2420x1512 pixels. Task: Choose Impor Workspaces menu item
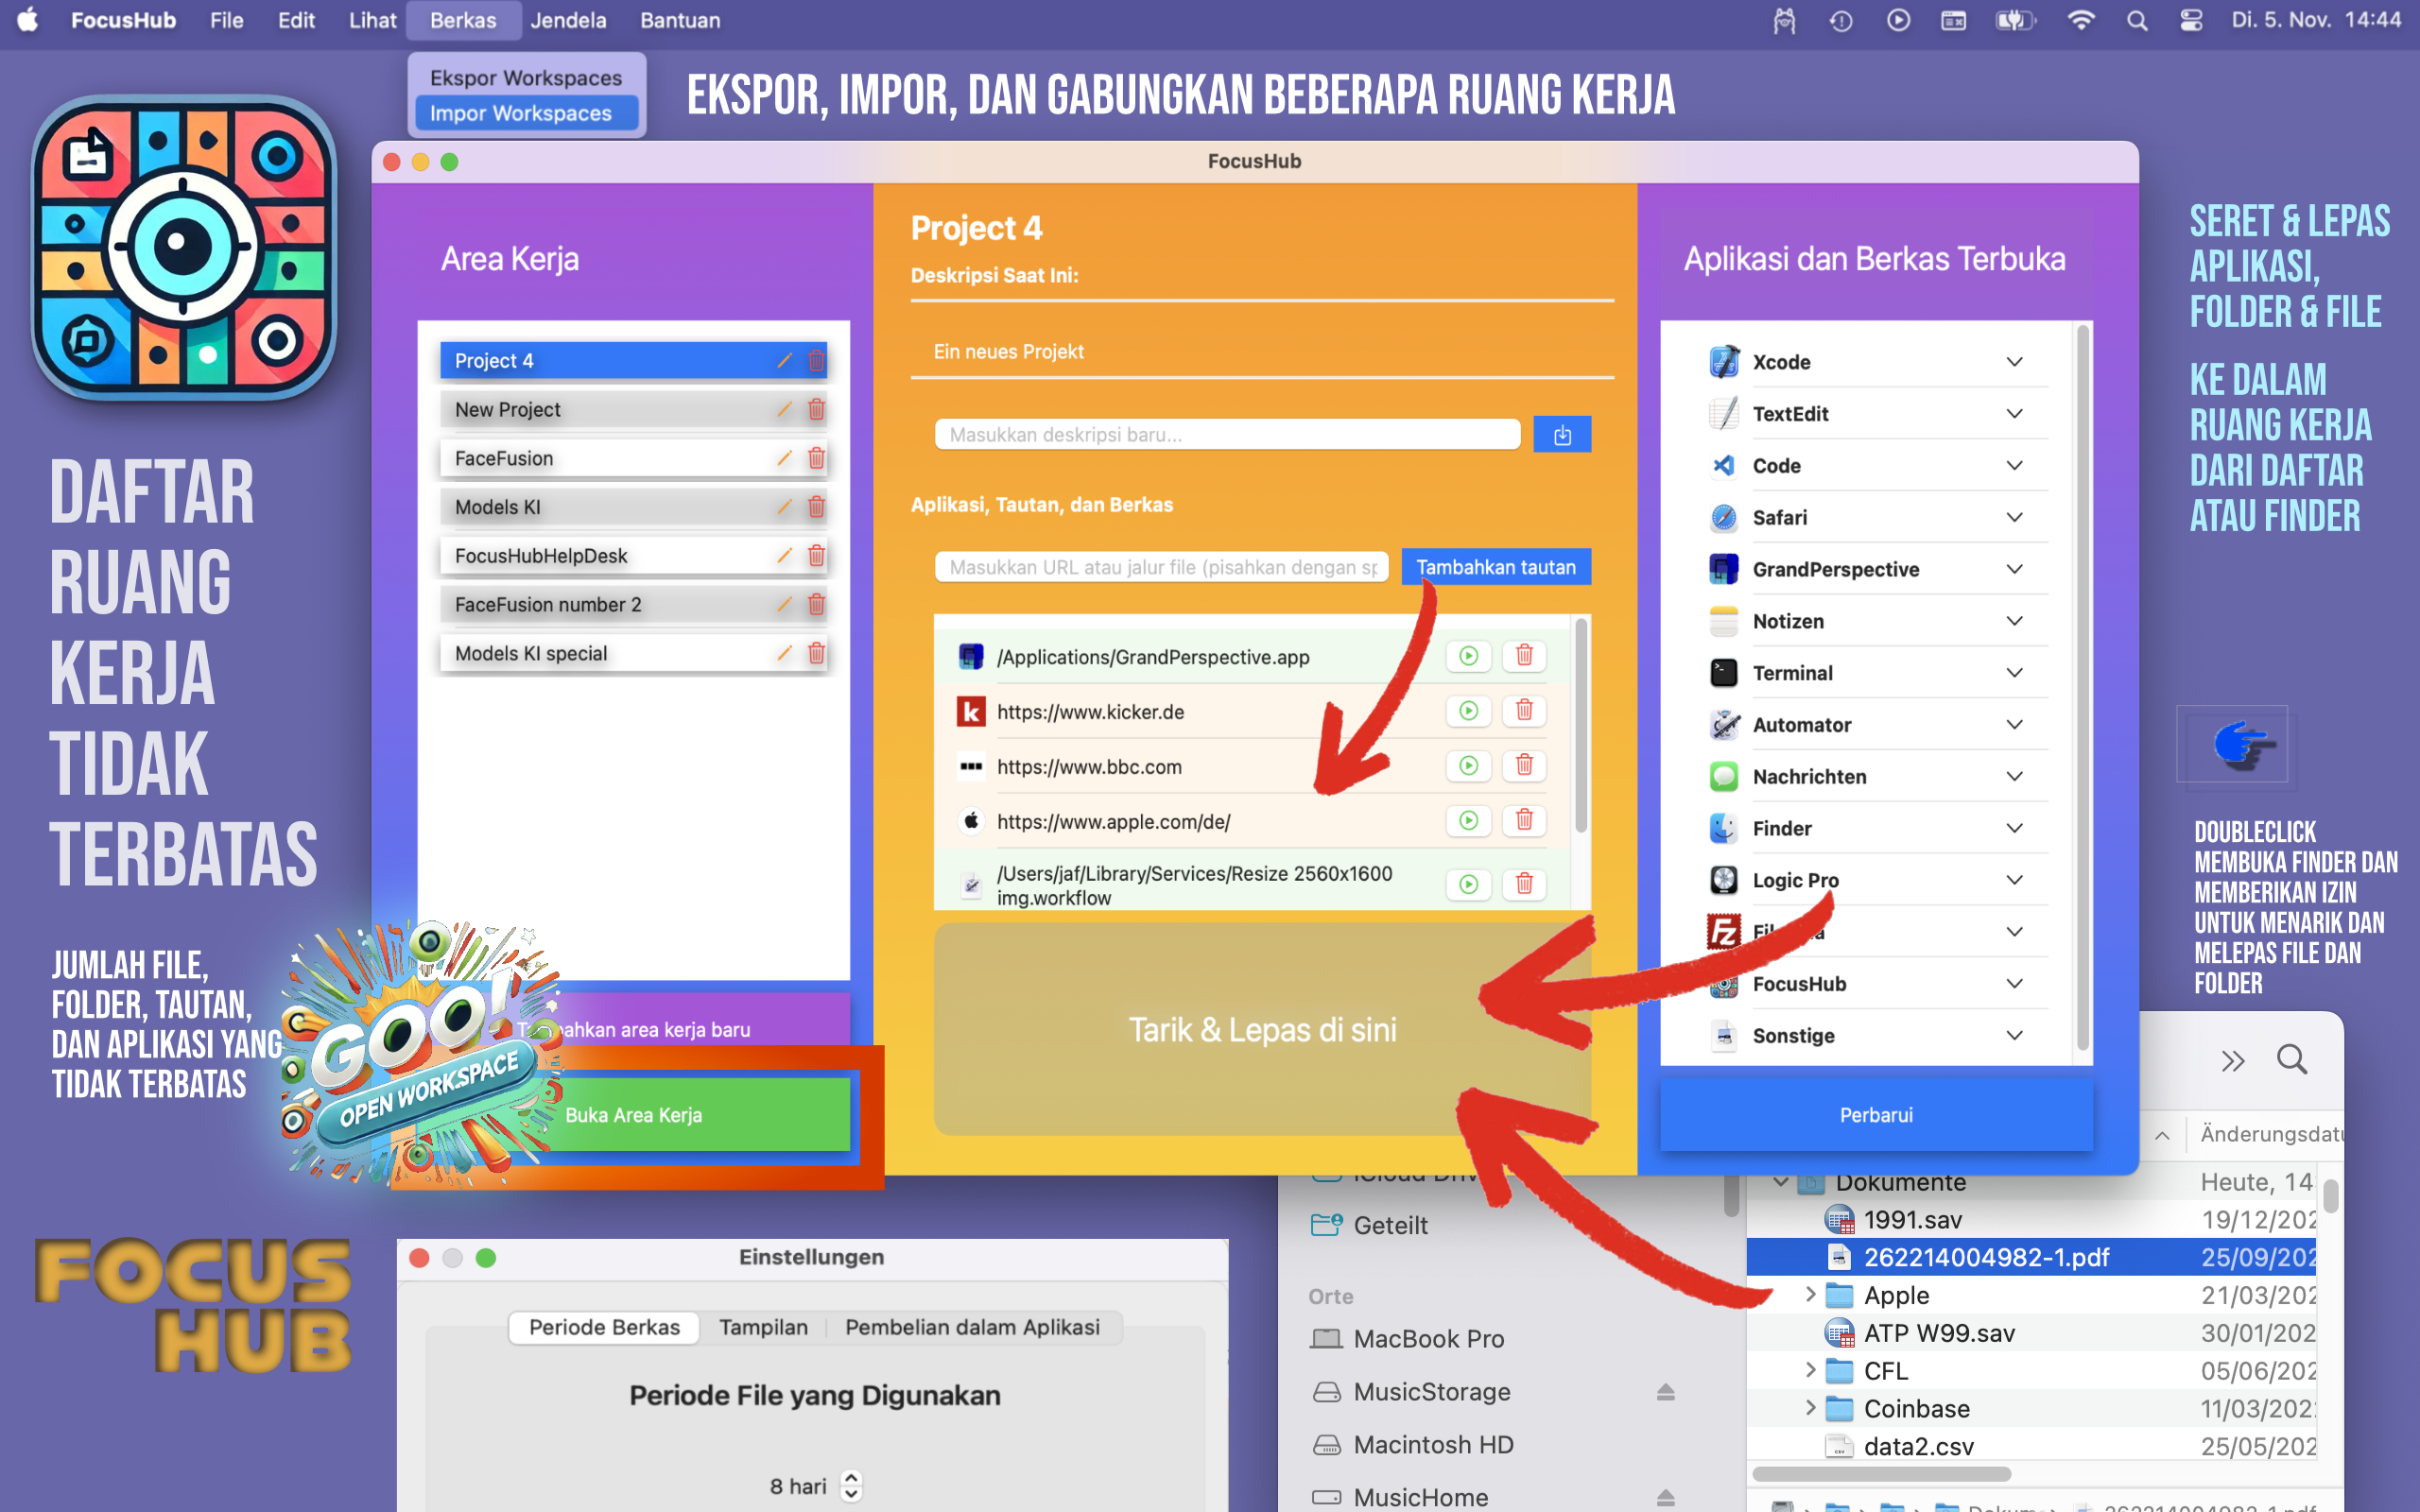(x=521, y=113)
